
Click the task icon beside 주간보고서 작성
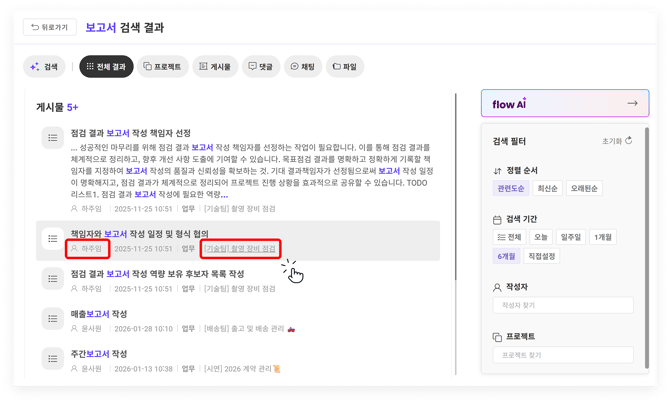click(52, 359)
